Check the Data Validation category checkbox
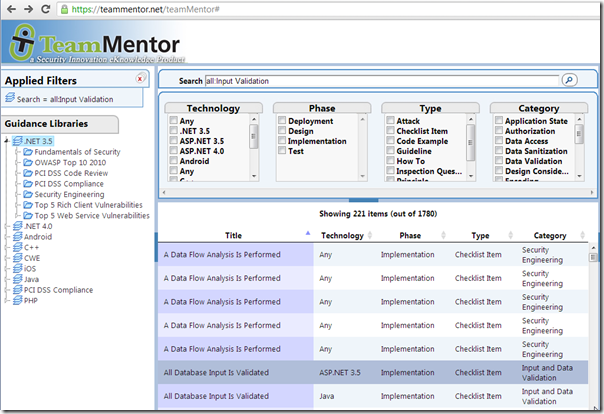Image resolution: width=604 pixels, height=414 pixels. pos(499,161)
